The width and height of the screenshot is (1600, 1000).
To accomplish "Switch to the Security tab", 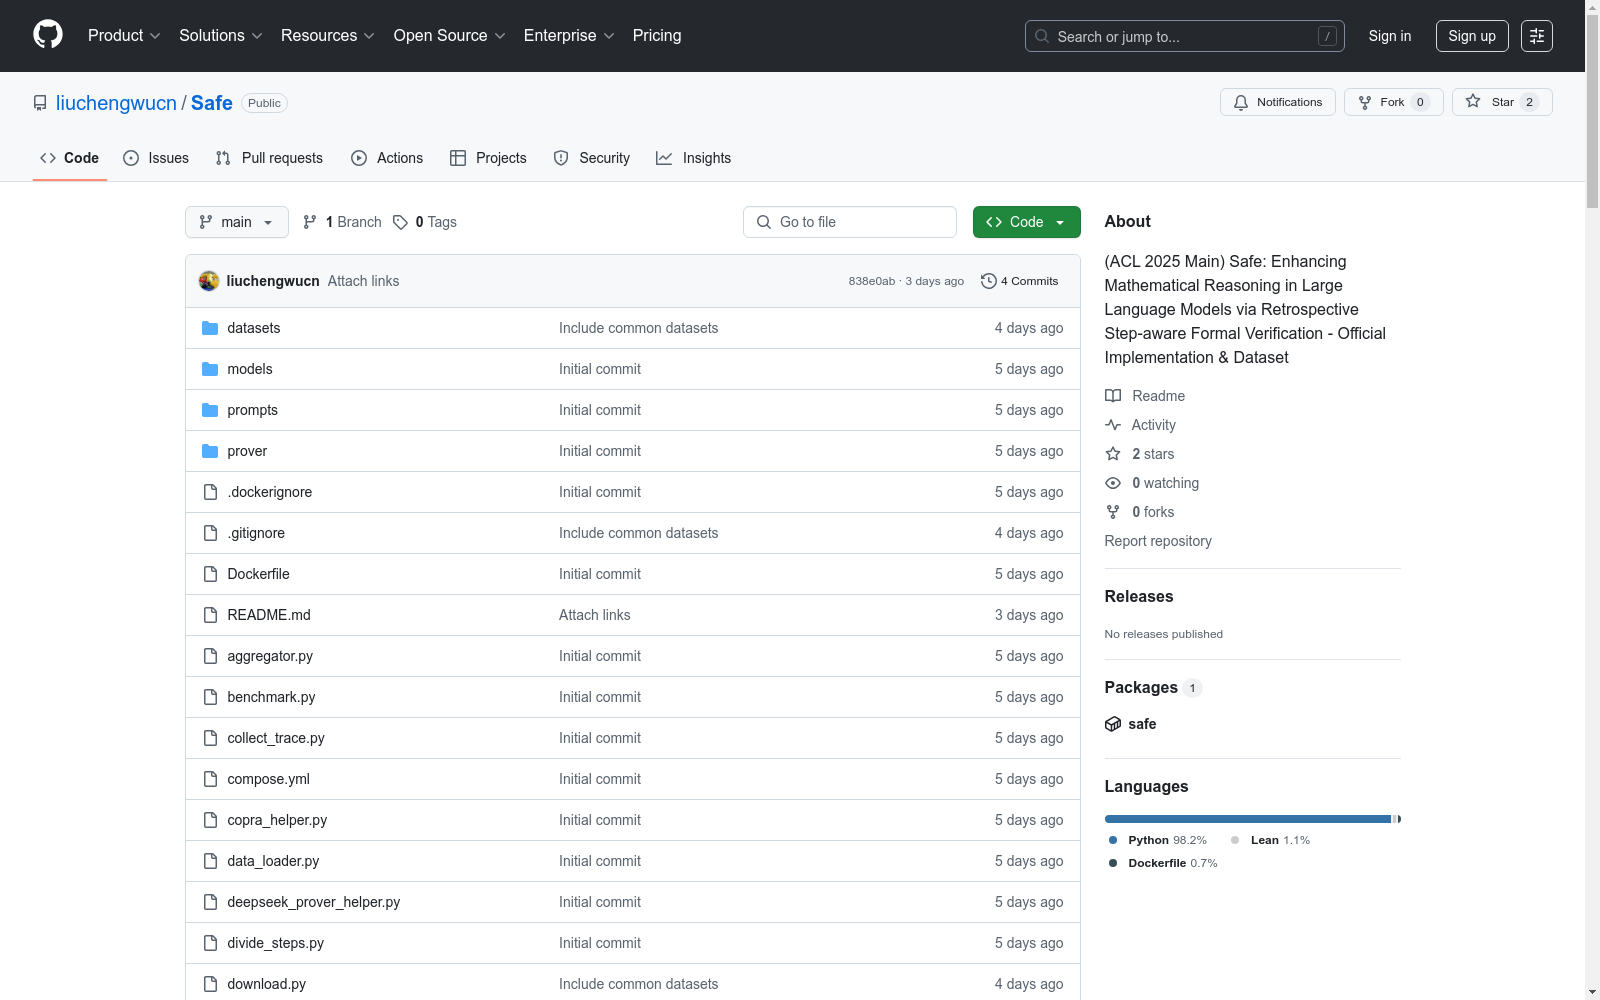I will pos(592,158).
